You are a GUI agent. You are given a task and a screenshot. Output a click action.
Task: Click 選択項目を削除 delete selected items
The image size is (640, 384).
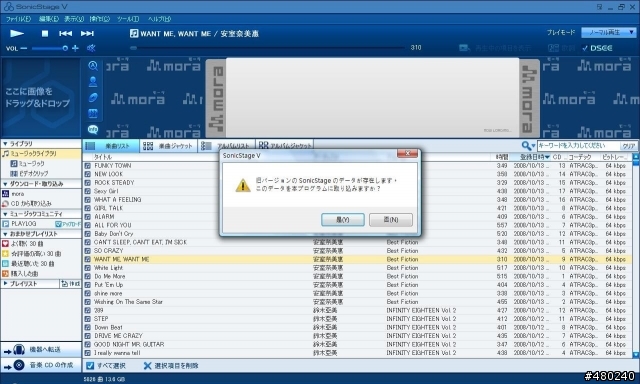pyautogui.click(x=171, y=366)
